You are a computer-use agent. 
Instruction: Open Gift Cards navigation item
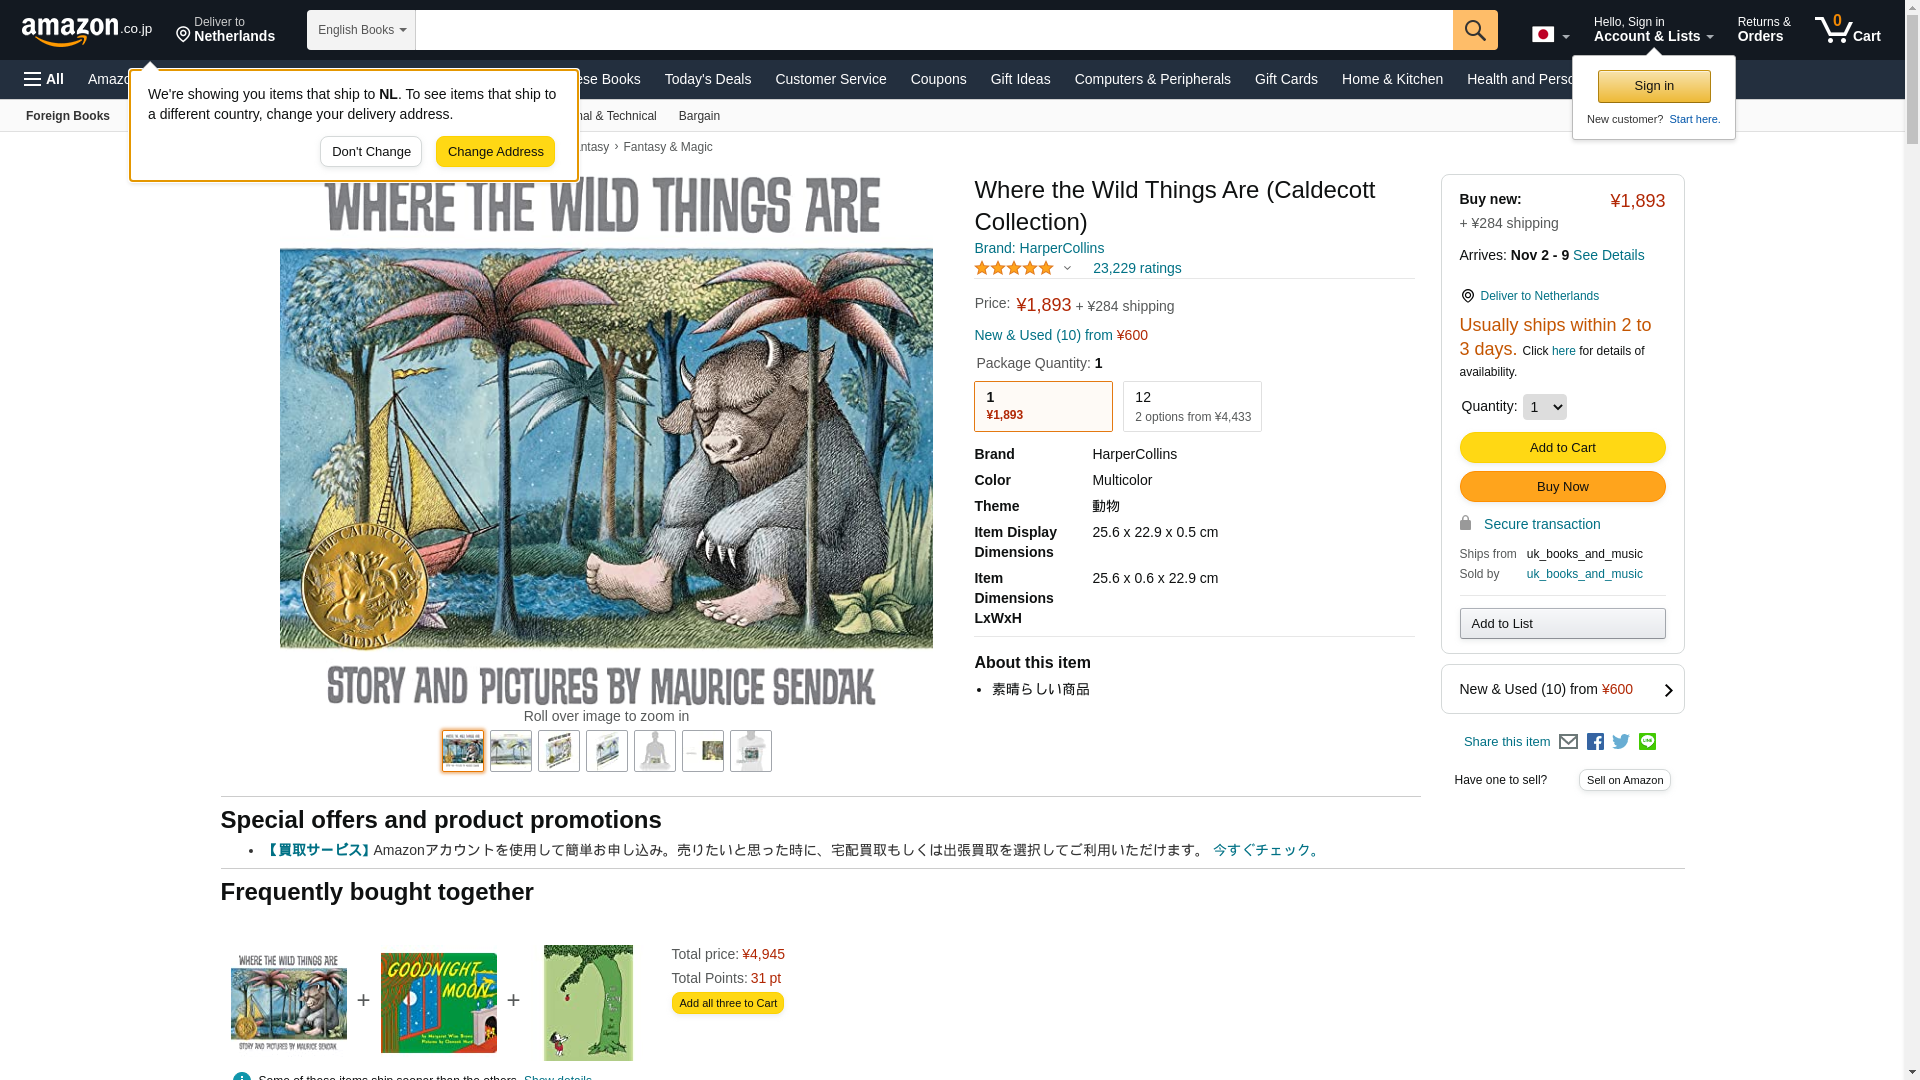coord(1286,79)
